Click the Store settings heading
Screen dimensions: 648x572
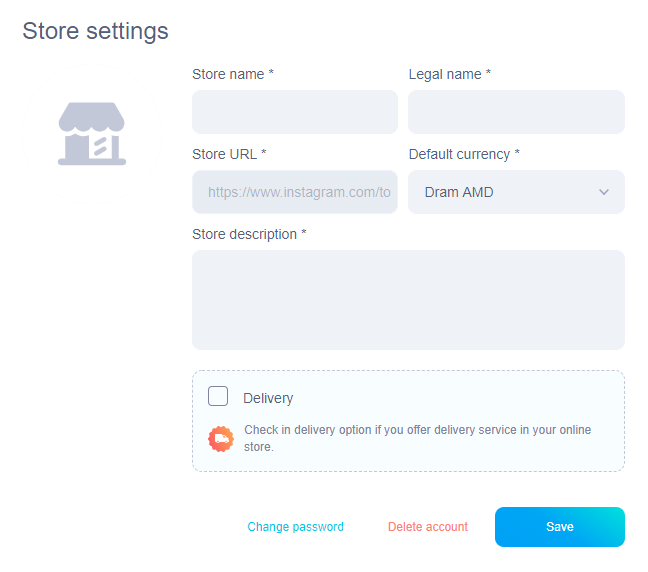tap(95, 31)
